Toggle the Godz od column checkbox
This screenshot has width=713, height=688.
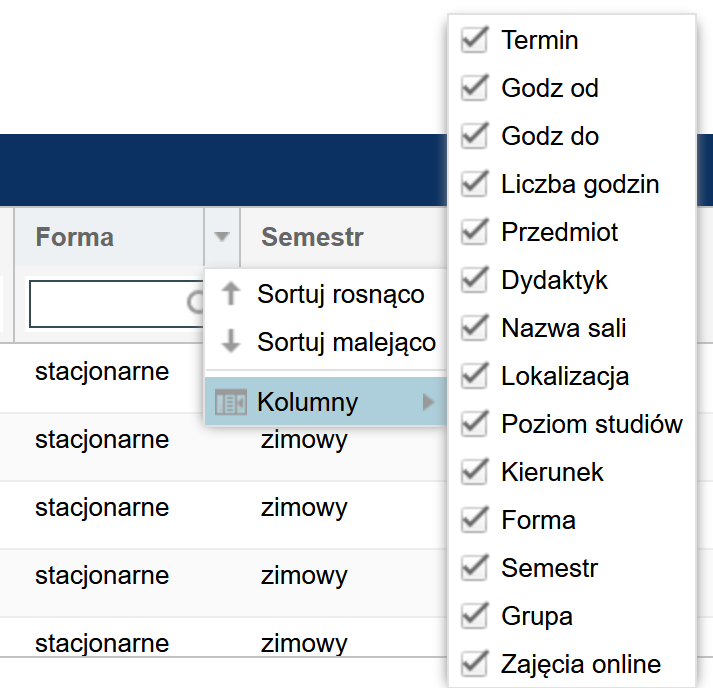[x=473, y=88]
